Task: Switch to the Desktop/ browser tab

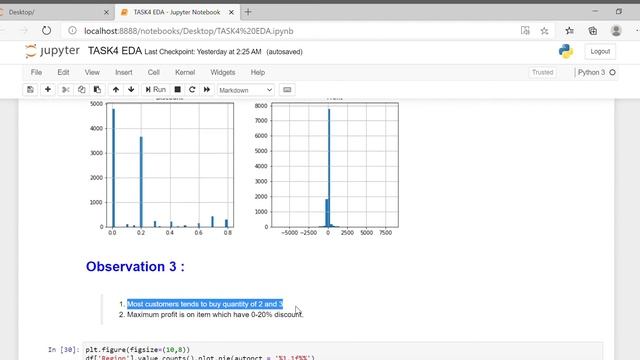Action: (x=53, y=12)
